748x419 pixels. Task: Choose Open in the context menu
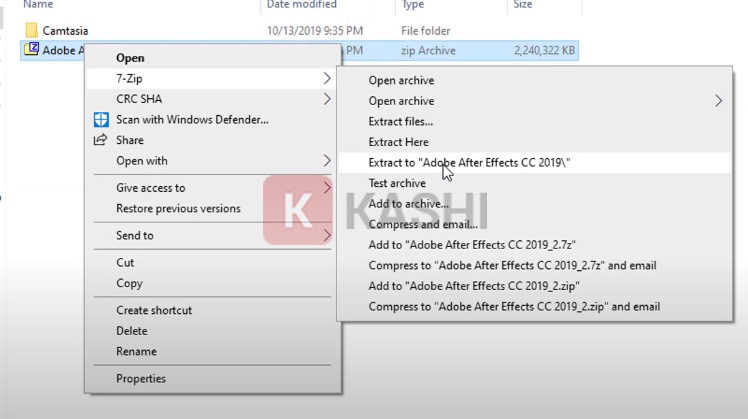point(130,58)
